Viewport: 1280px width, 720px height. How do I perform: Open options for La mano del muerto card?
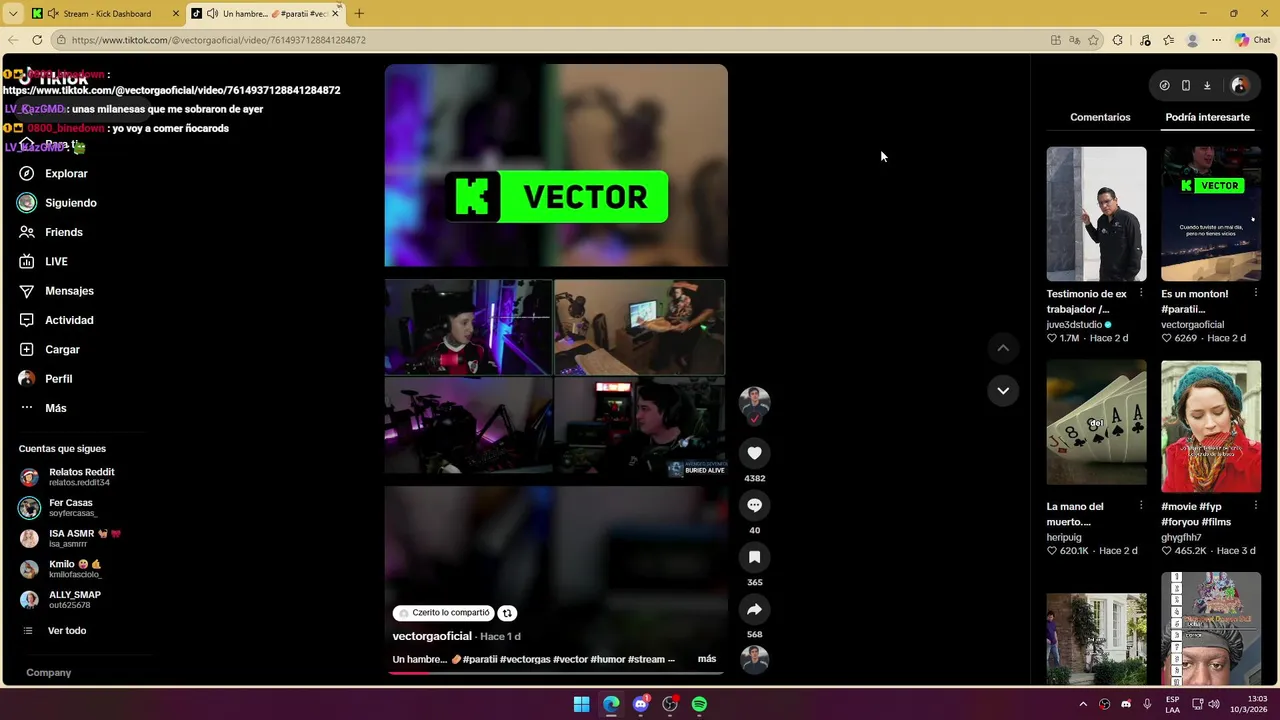pyautogui.click(x=1141, y=506)
